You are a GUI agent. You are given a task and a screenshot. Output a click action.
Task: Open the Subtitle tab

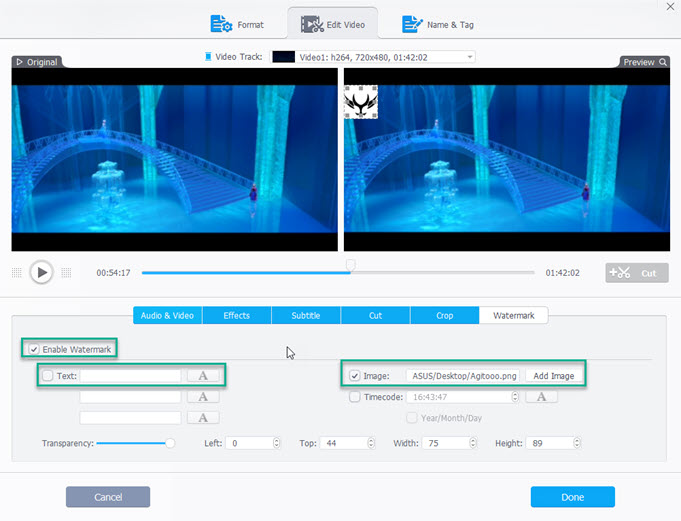coord(306,315)
